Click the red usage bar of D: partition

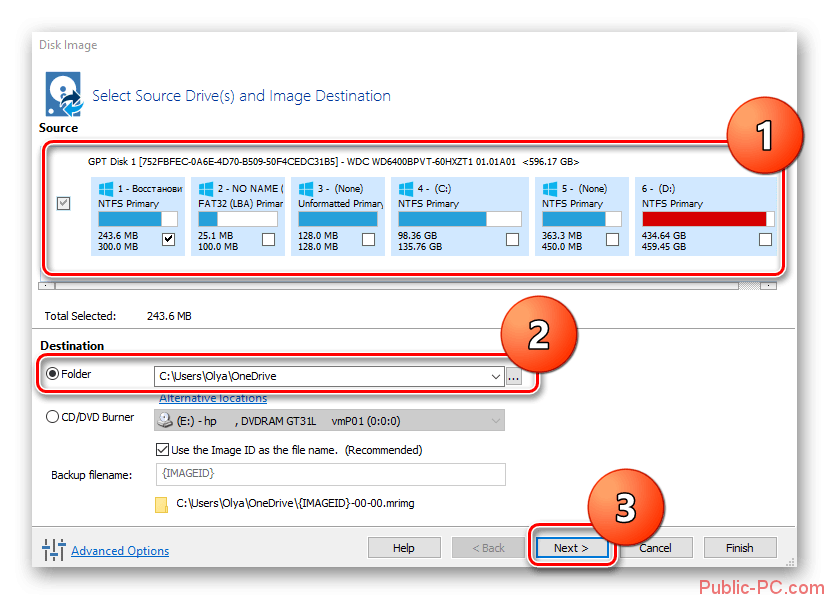click(704, 219)
